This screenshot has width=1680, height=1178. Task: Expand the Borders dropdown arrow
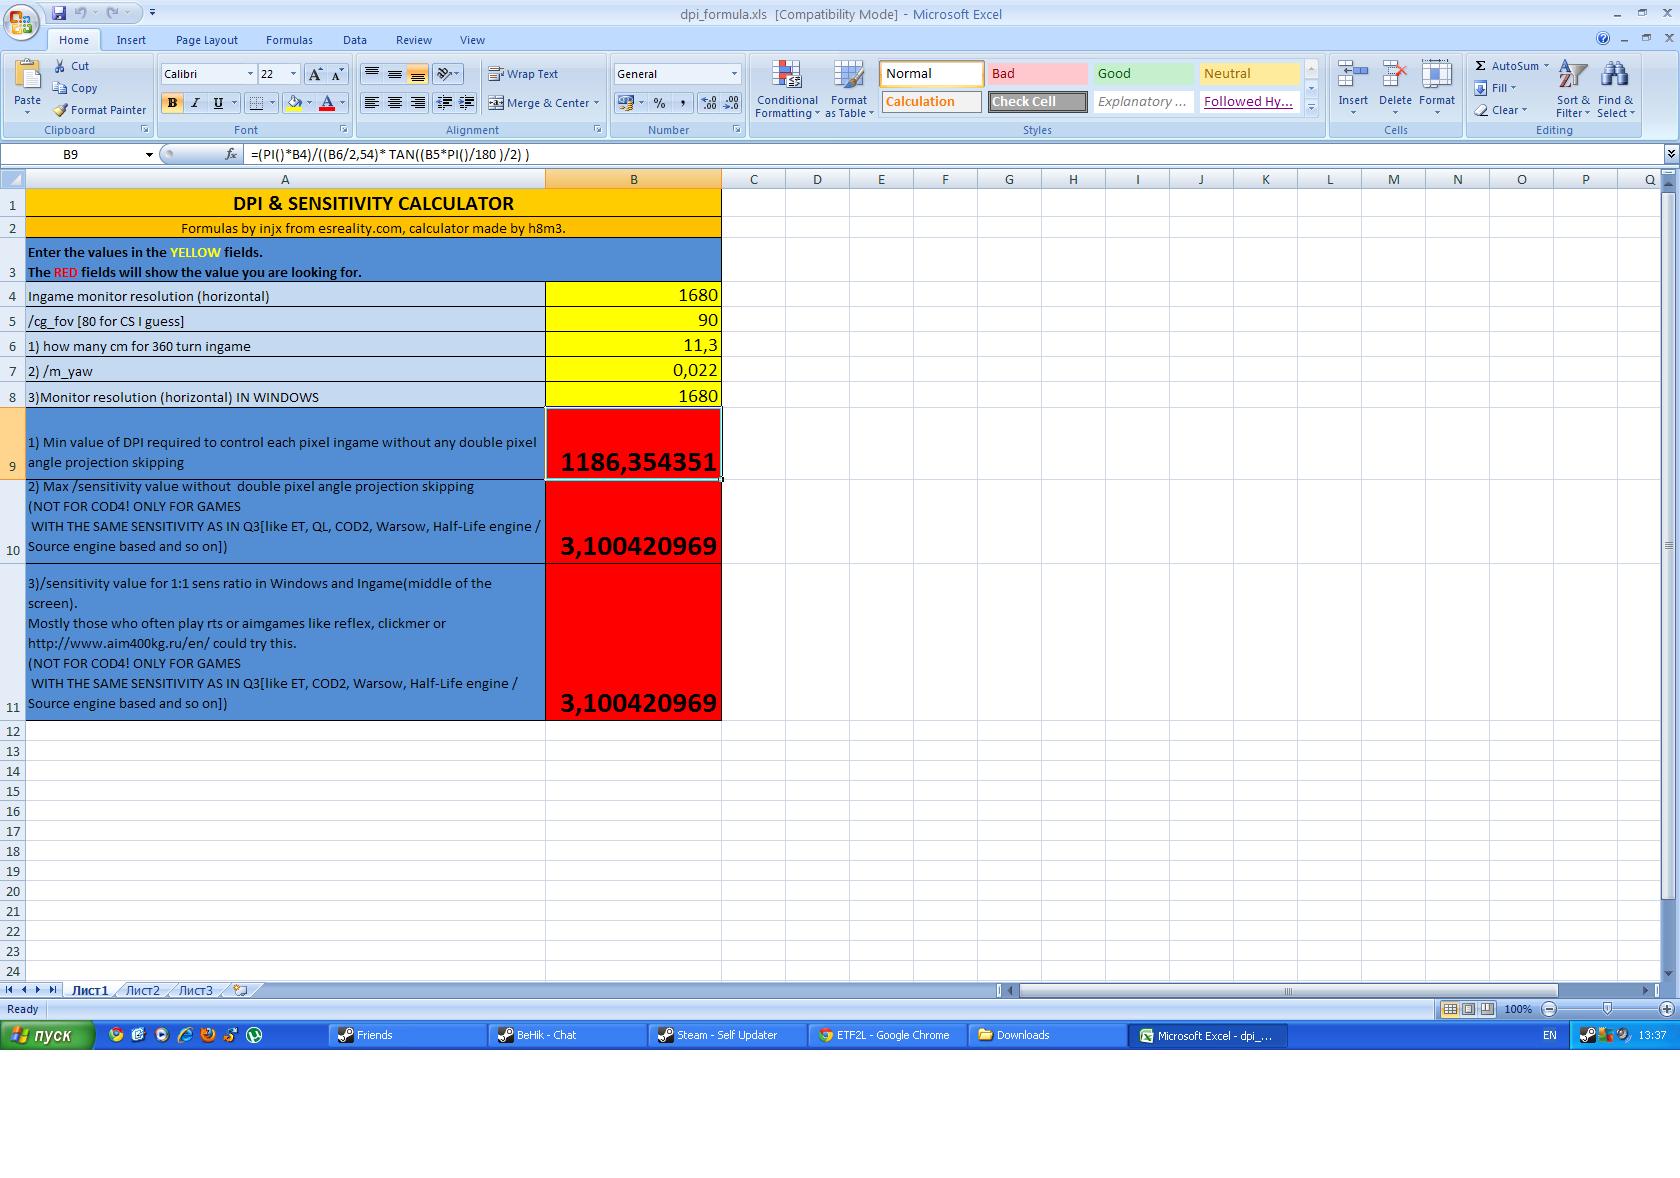pos(272,103)
